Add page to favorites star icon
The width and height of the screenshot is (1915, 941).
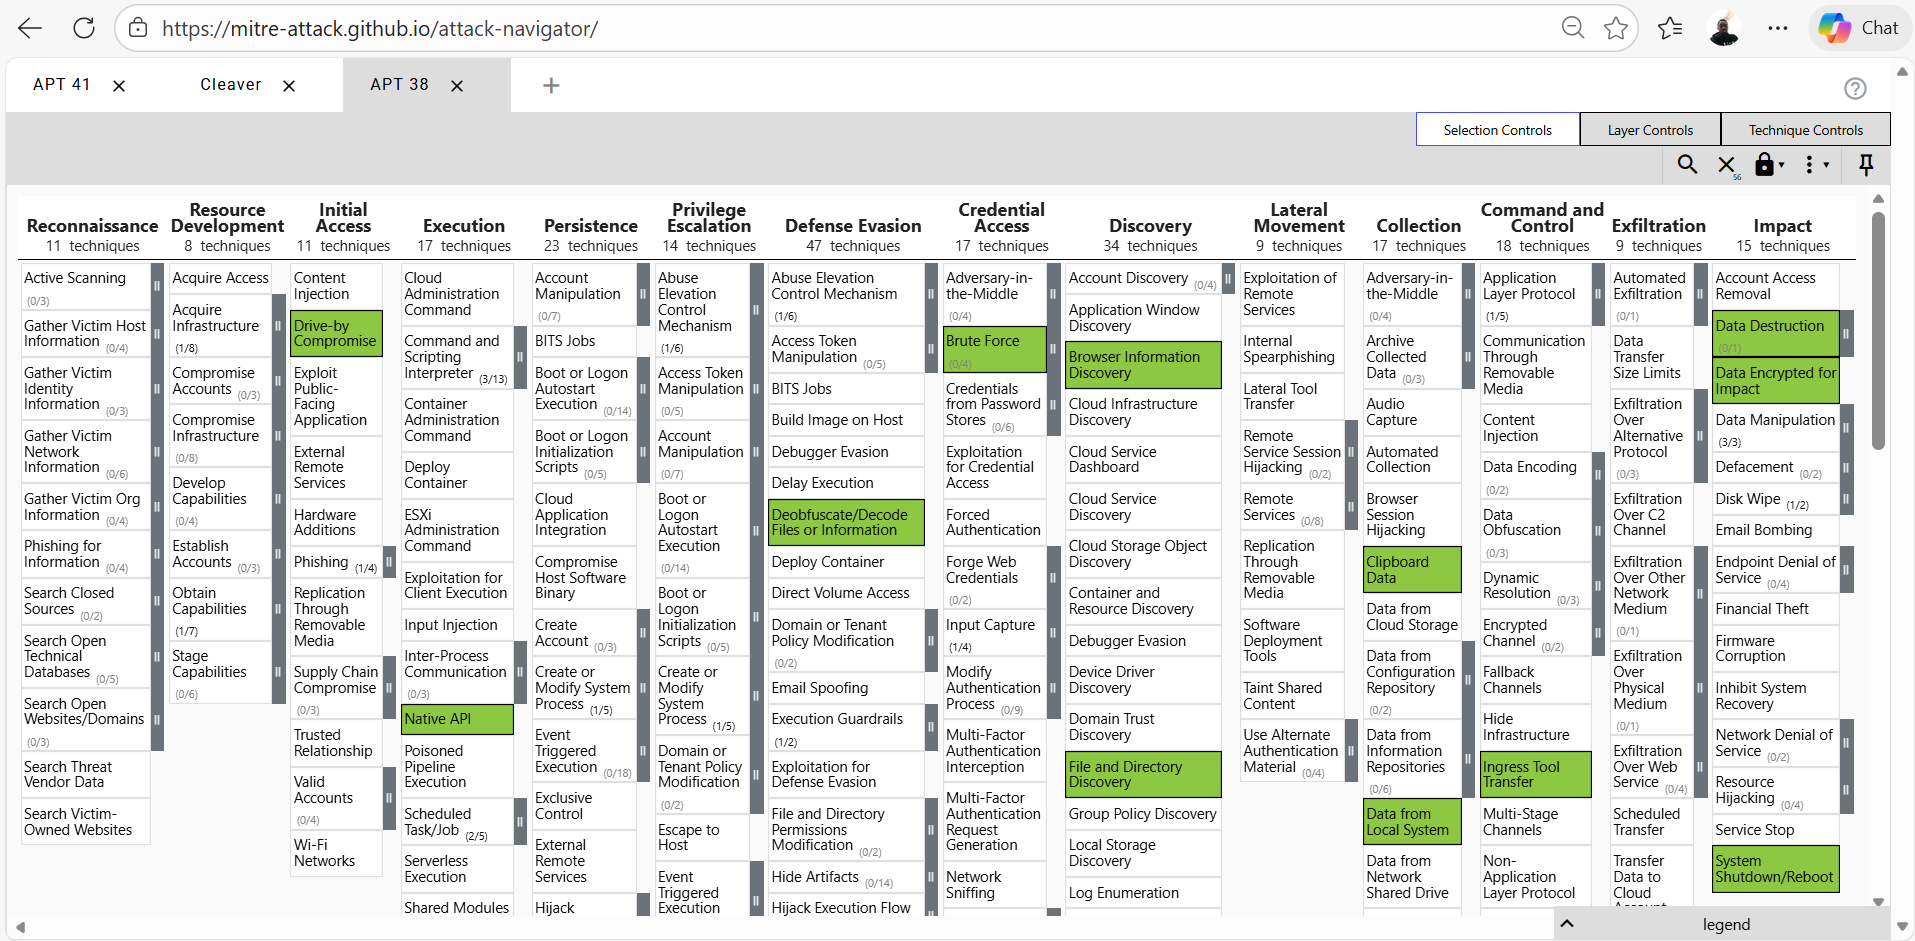(1616, 28)
